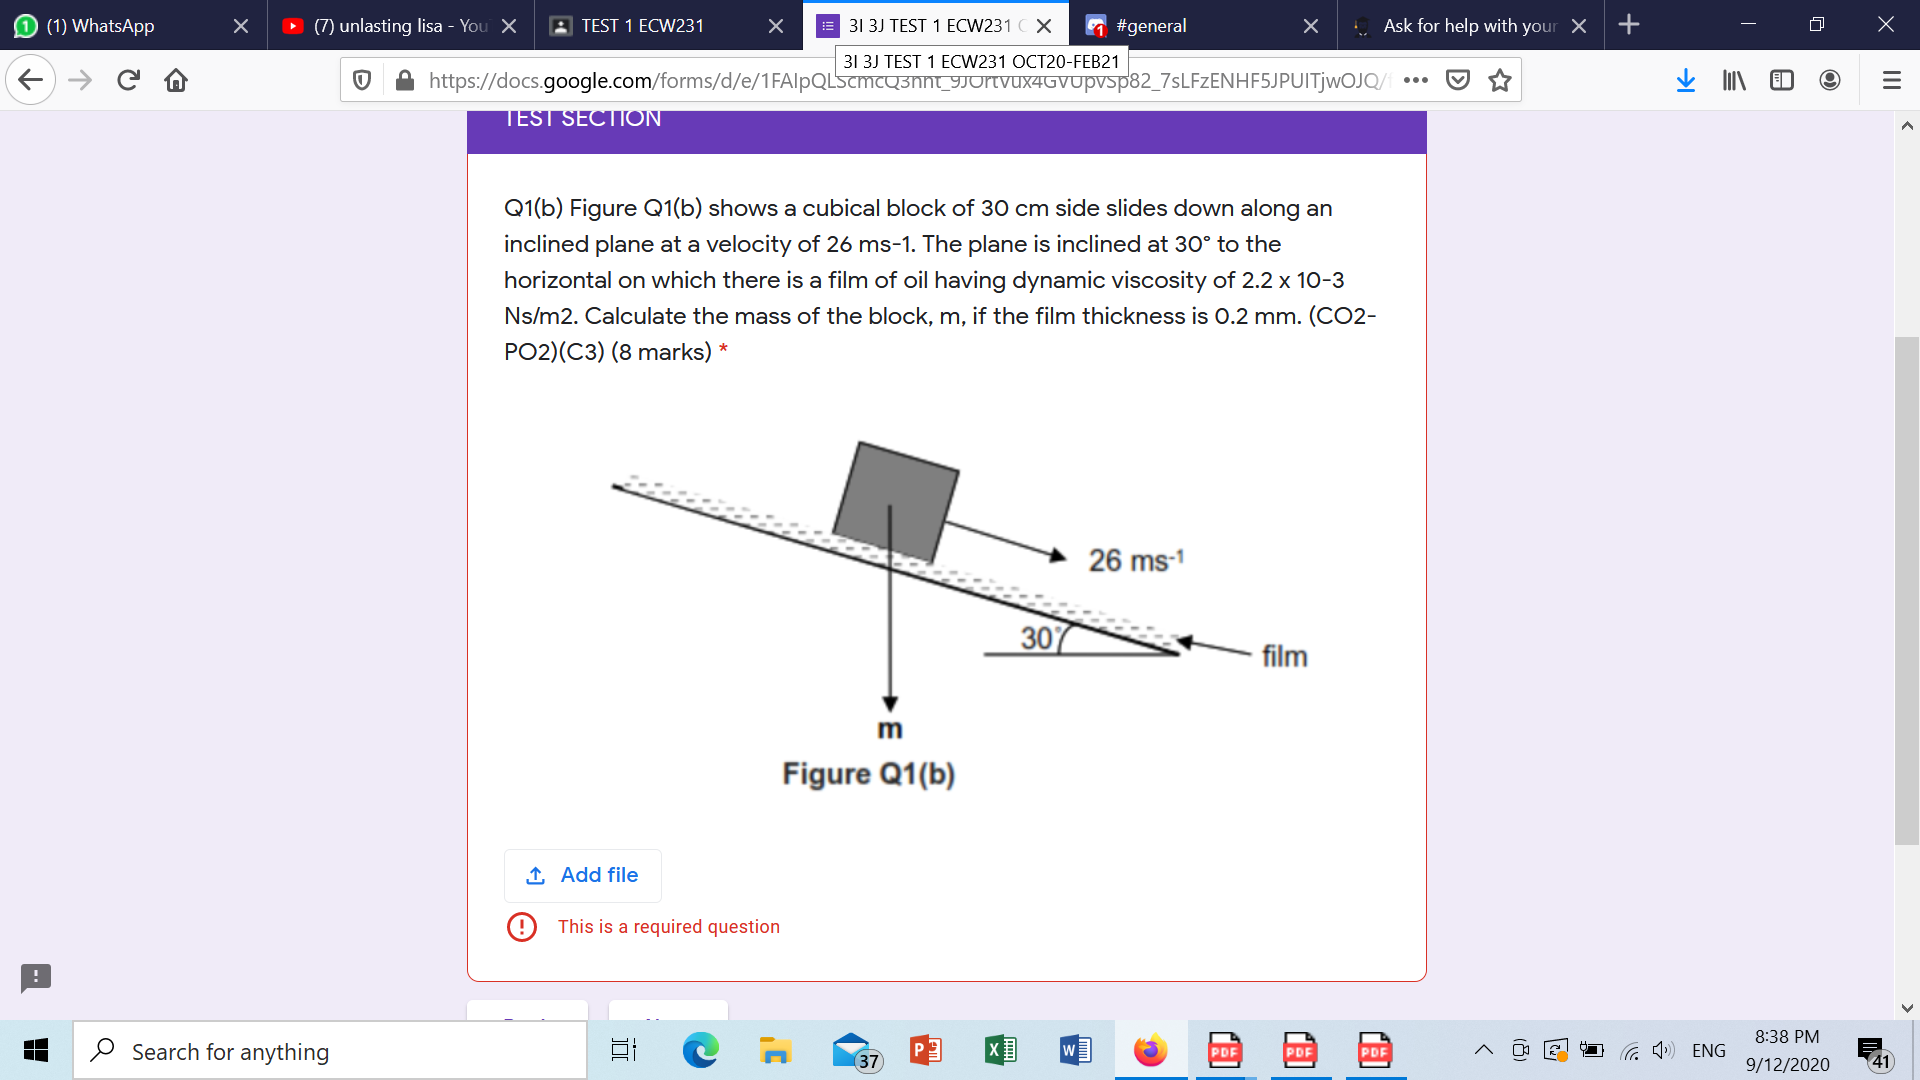The height and width of the screenshot is (1080, 1920).
Task: Click the Firefox reload page icon
Action: [128, 80]
